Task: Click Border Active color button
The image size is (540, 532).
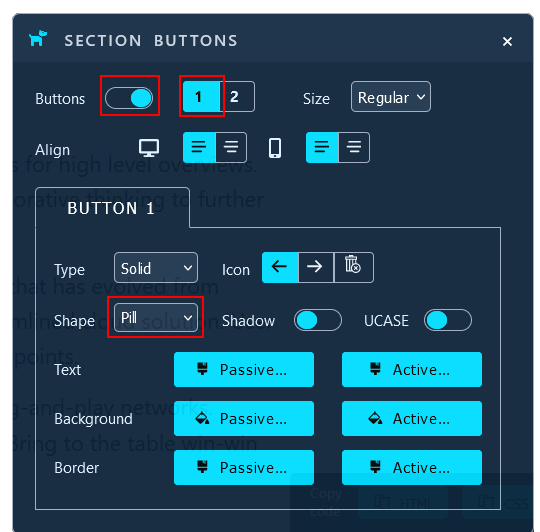Action: (x=412, y=468)
